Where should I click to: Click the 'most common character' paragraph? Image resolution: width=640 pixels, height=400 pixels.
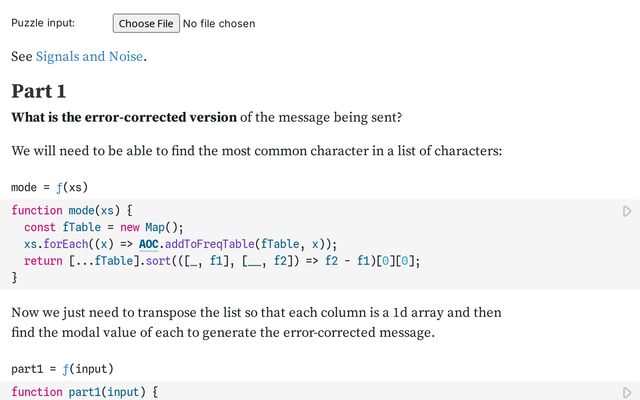coord(256,152)
